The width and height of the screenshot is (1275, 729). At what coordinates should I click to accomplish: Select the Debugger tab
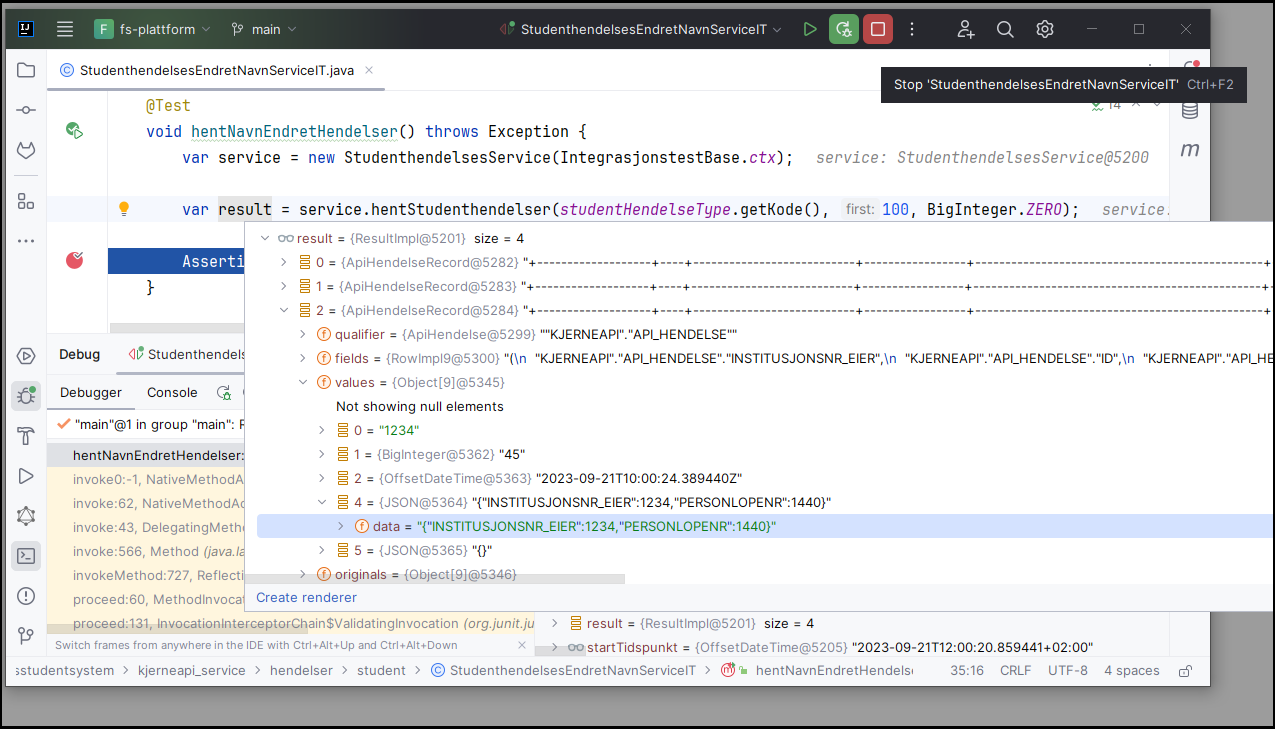click(90, 392)
